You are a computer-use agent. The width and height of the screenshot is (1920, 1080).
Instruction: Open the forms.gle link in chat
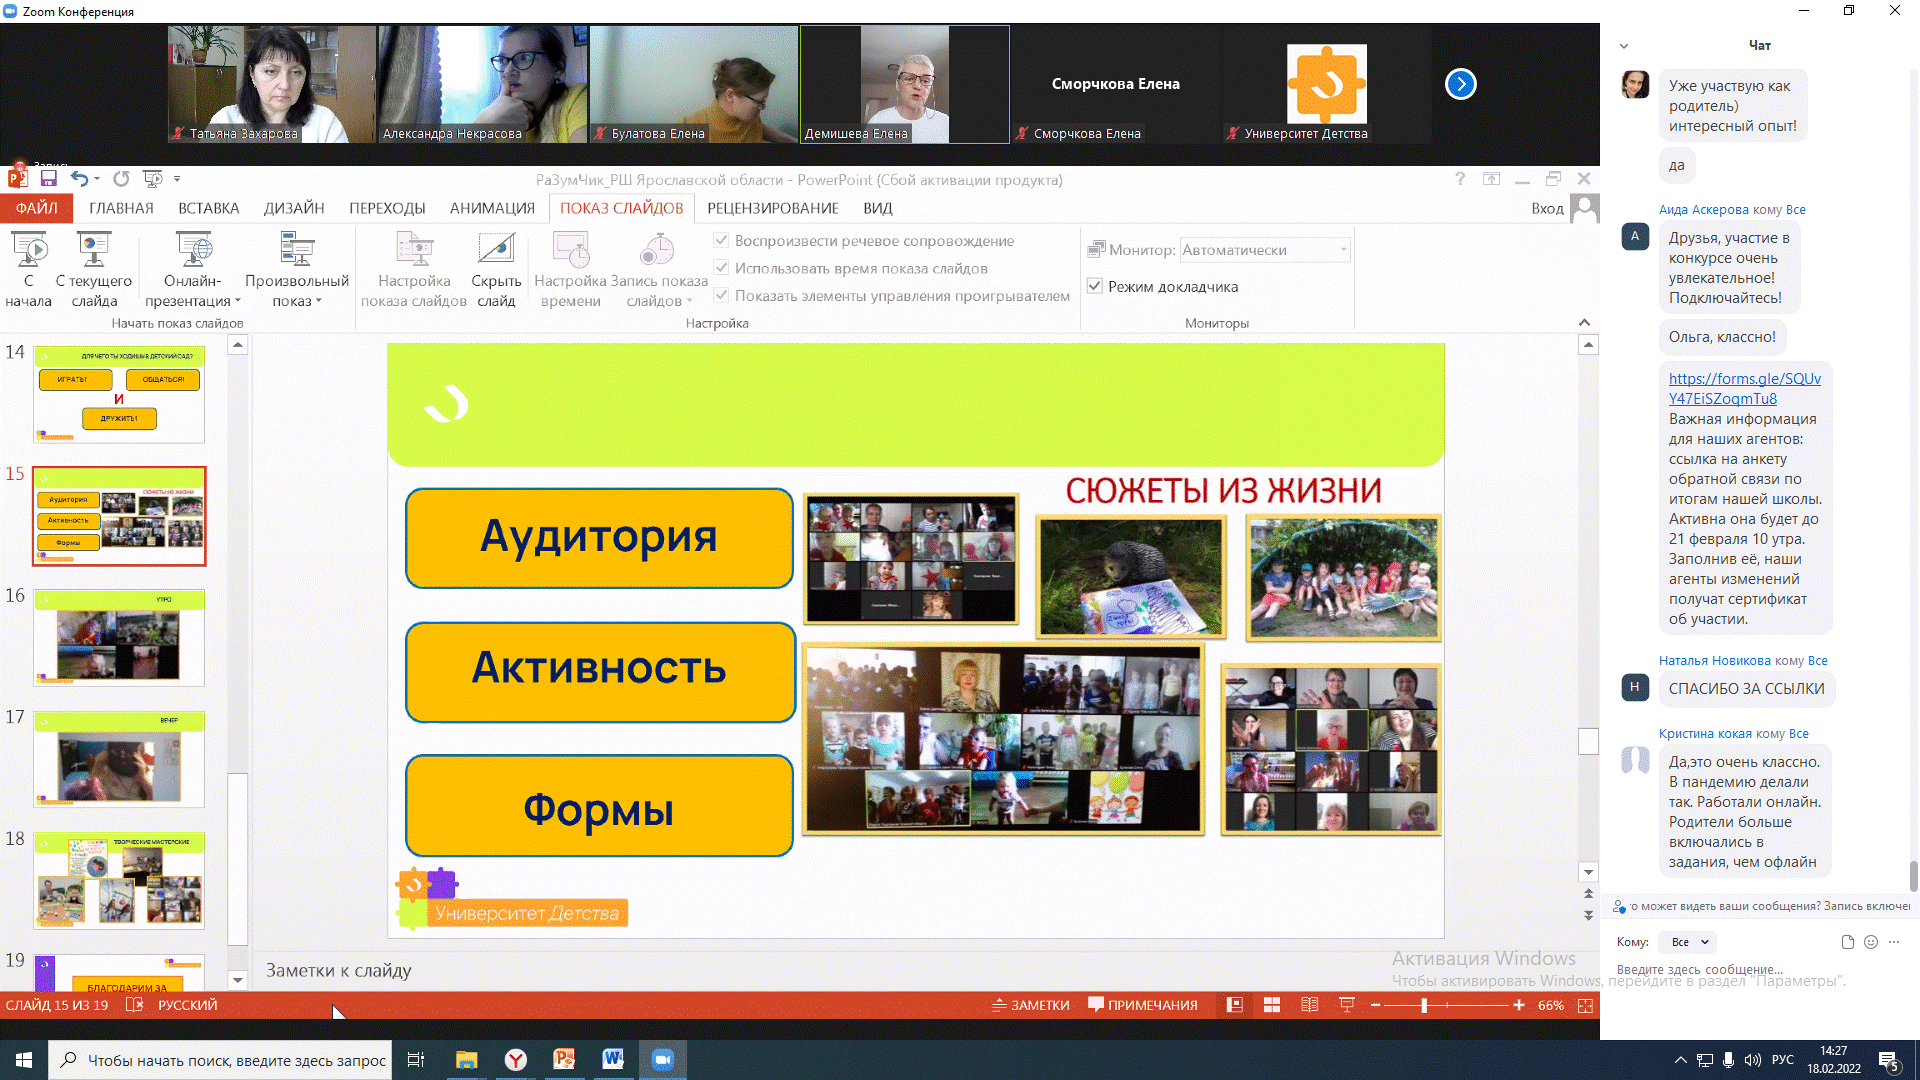coord(1744,388)
